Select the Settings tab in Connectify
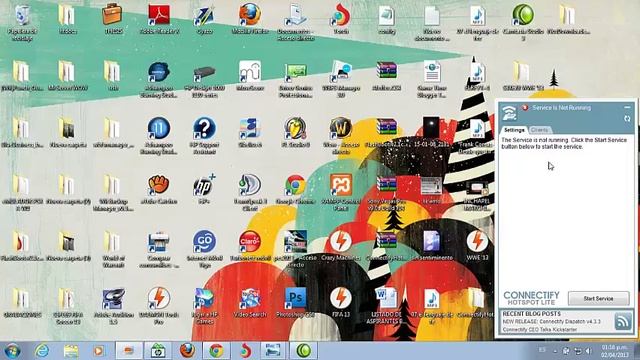The image size is (640, 360). click(x=514, y=130)
